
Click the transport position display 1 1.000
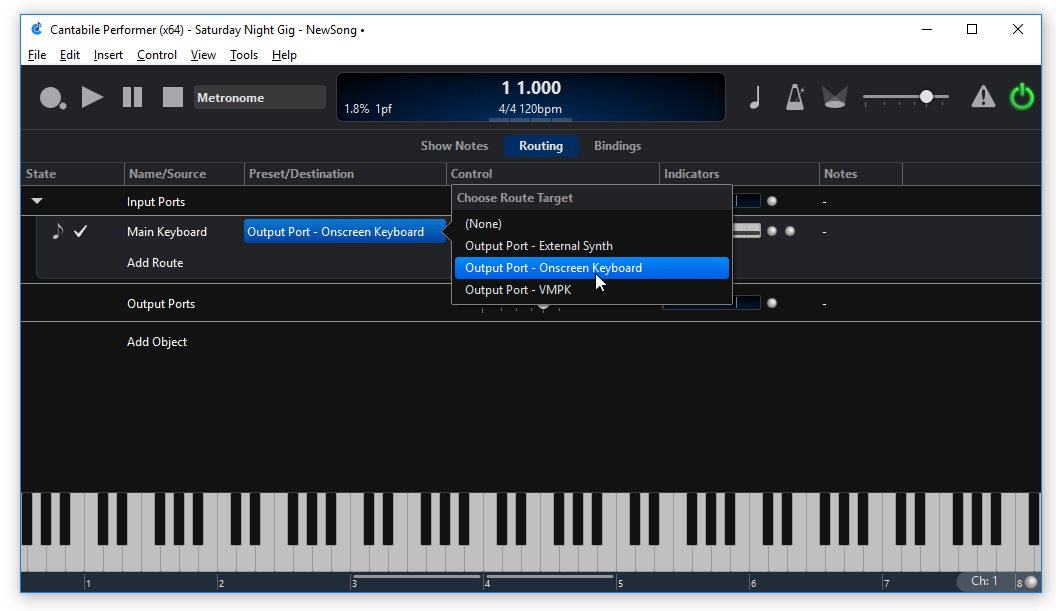pos(531,88)
